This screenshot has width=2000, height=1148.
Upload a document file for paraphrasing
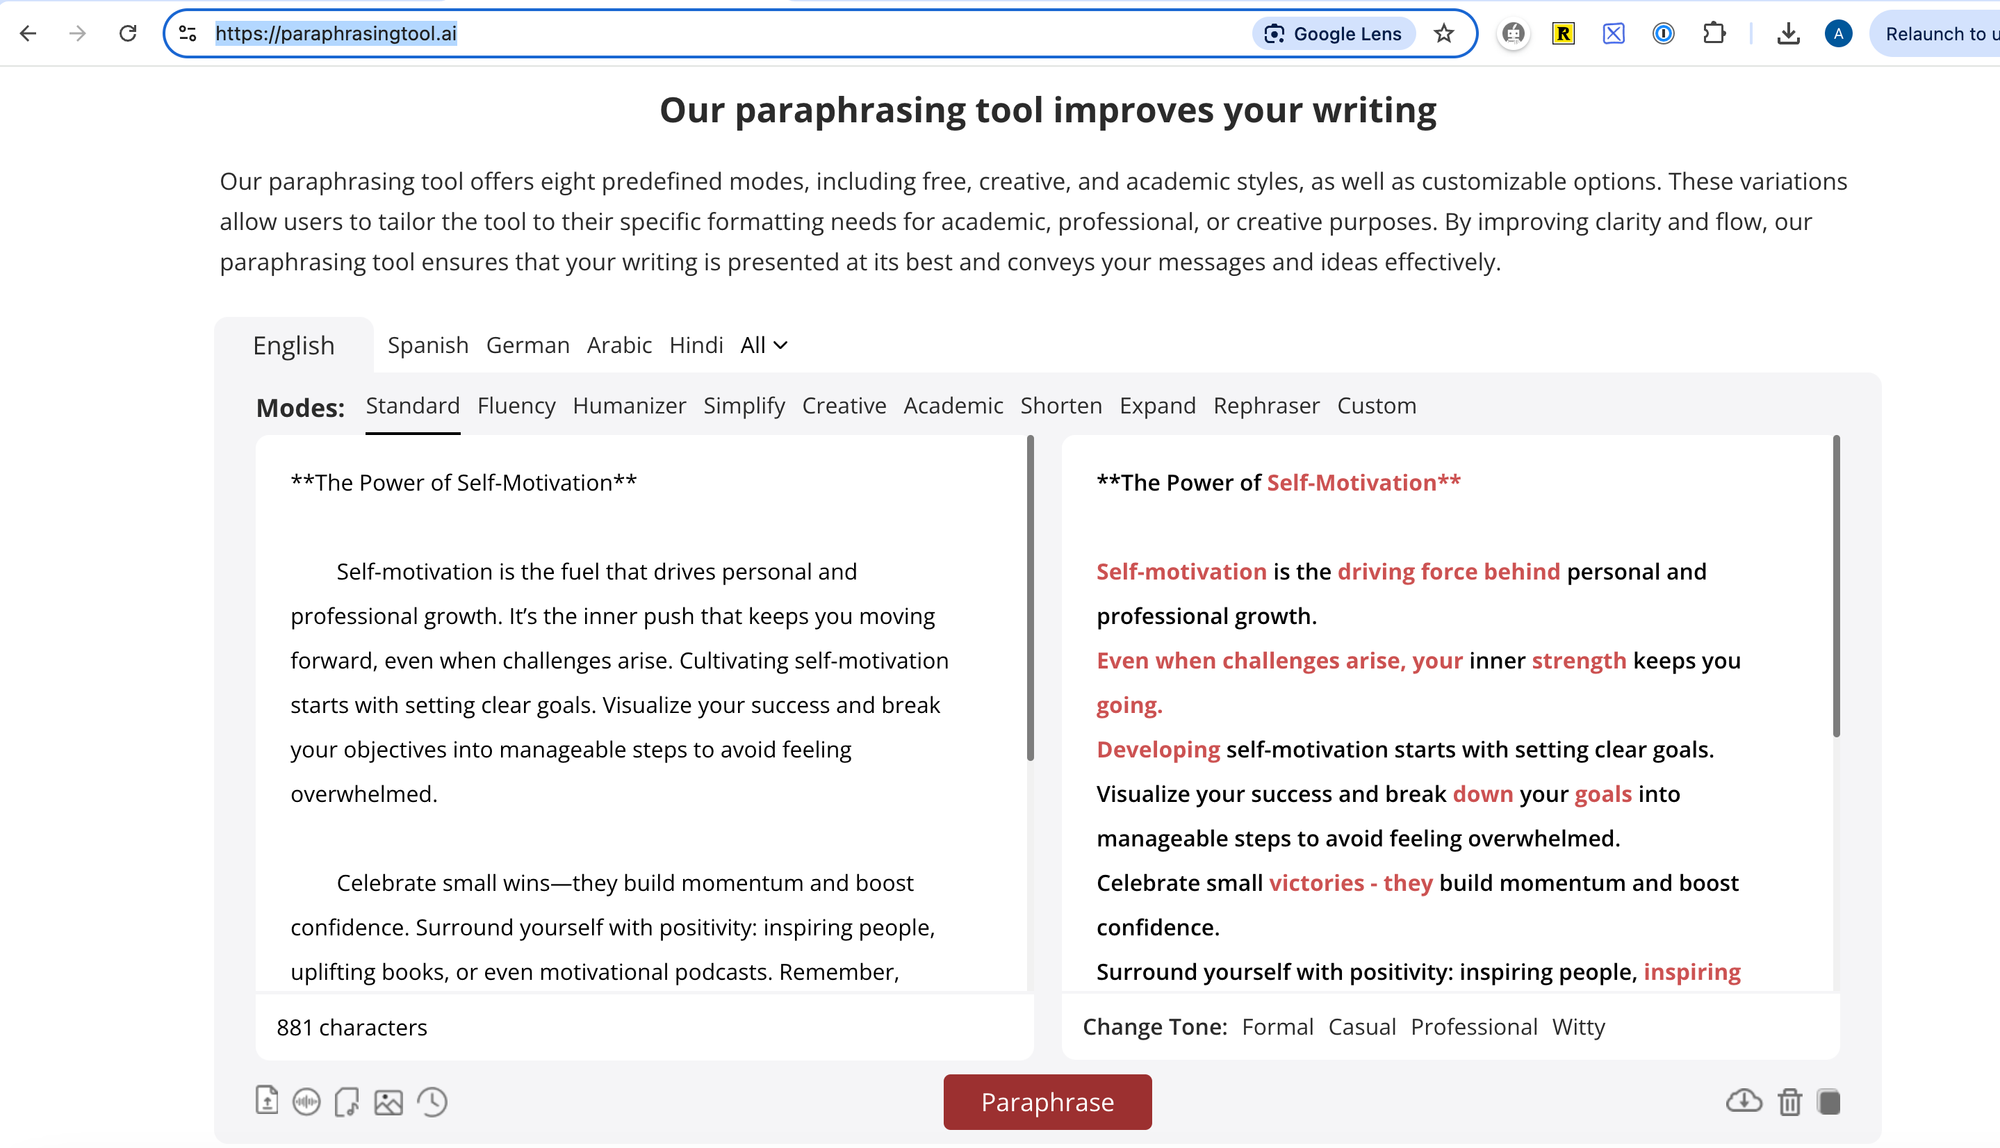tap(267, 1102)
